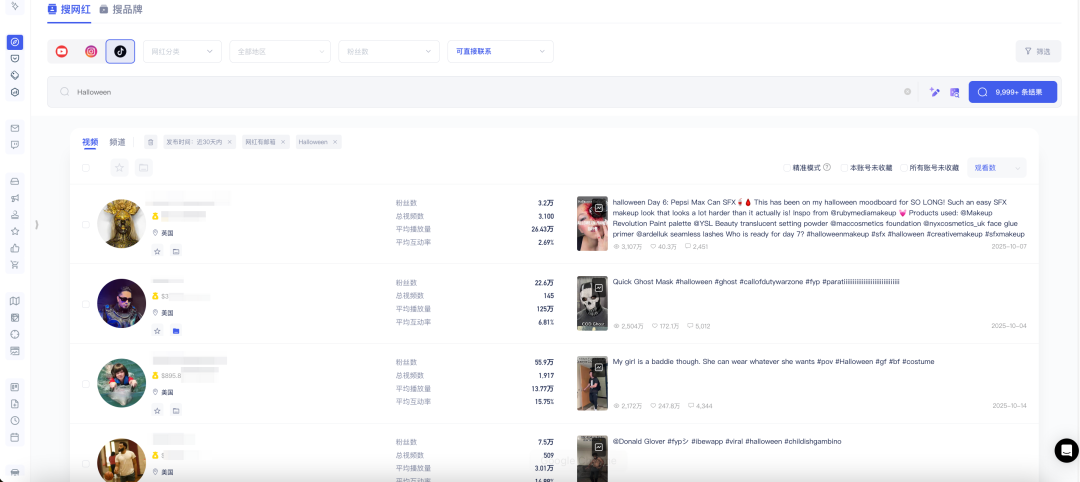Viewport: 1080px width, 482px height.
Task: Click the 筛选 filter button
Action: pyautogui.click(x=1038, y=51)
